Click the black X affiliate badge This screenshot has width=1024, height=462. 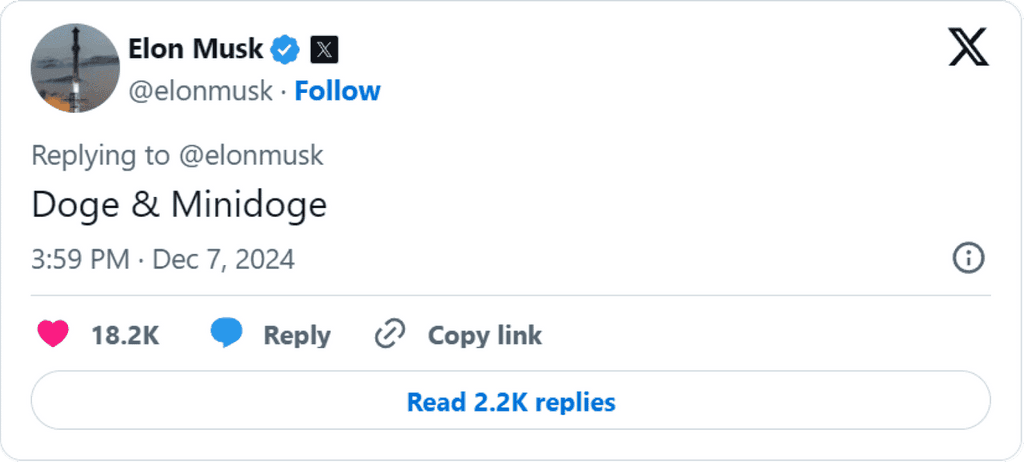[324, 50]
